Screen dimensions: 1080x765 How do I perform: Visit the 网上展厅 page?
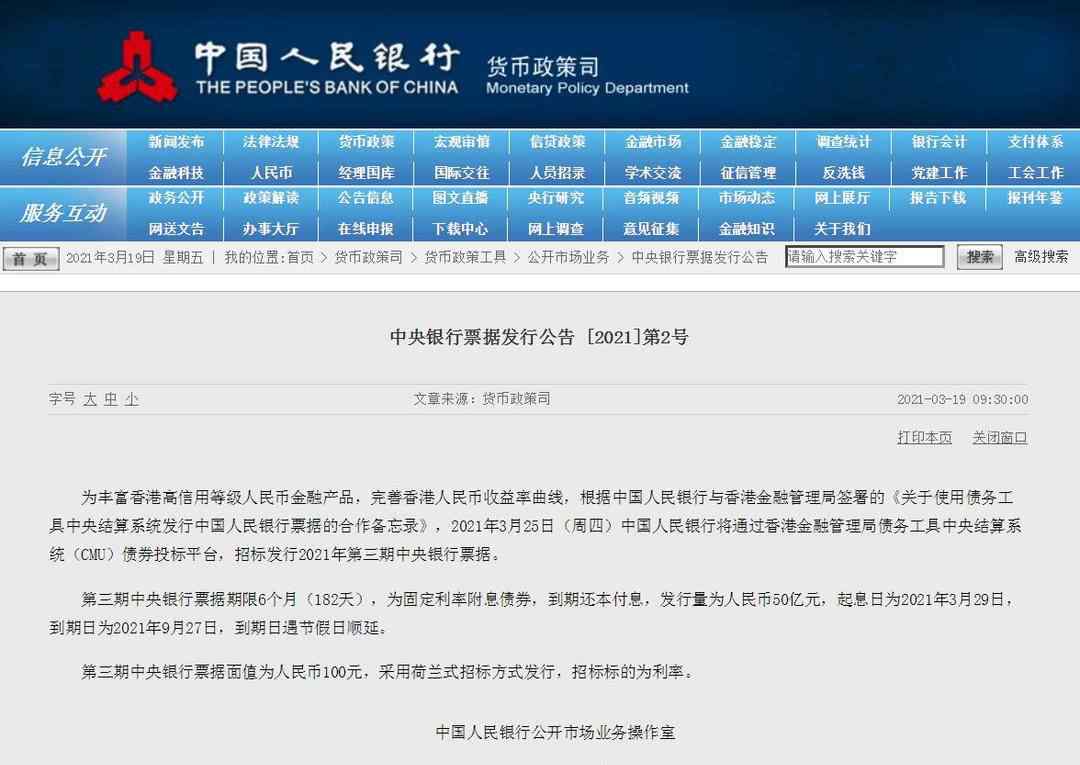tap(842, 198)
